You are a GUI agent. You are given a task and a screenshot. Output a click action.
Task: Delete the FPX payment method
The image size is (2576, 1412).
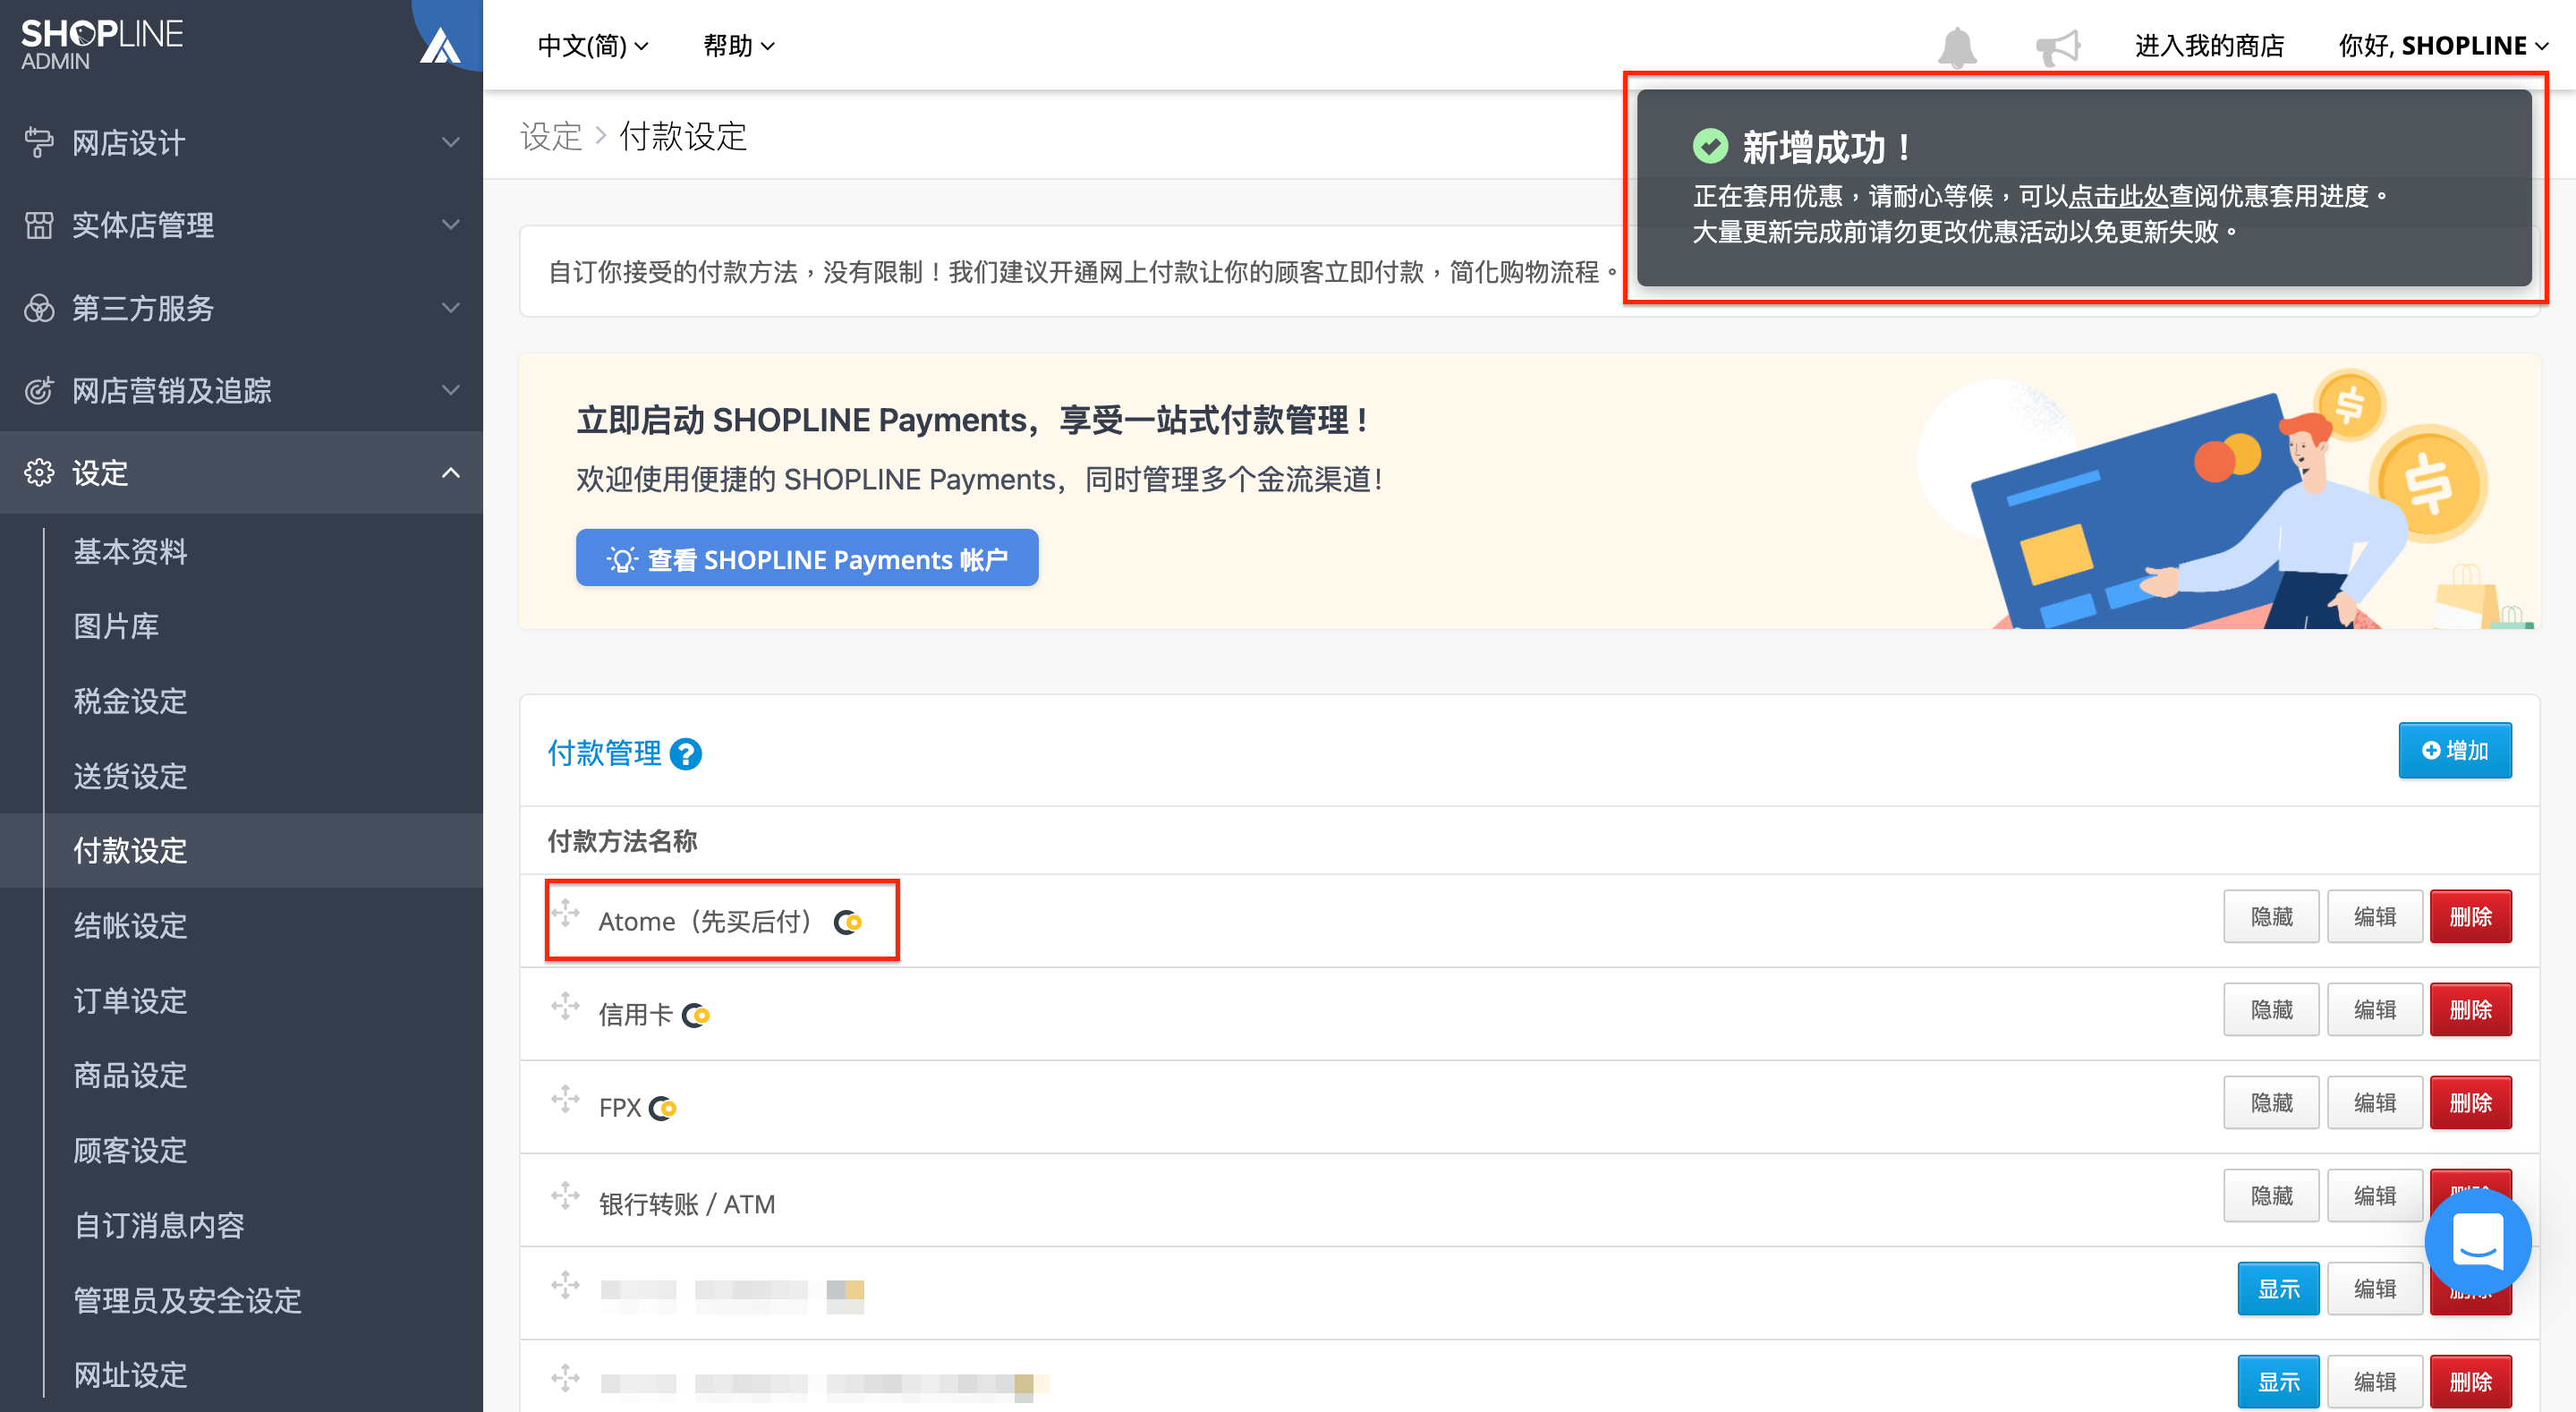coord(2471,1103)
